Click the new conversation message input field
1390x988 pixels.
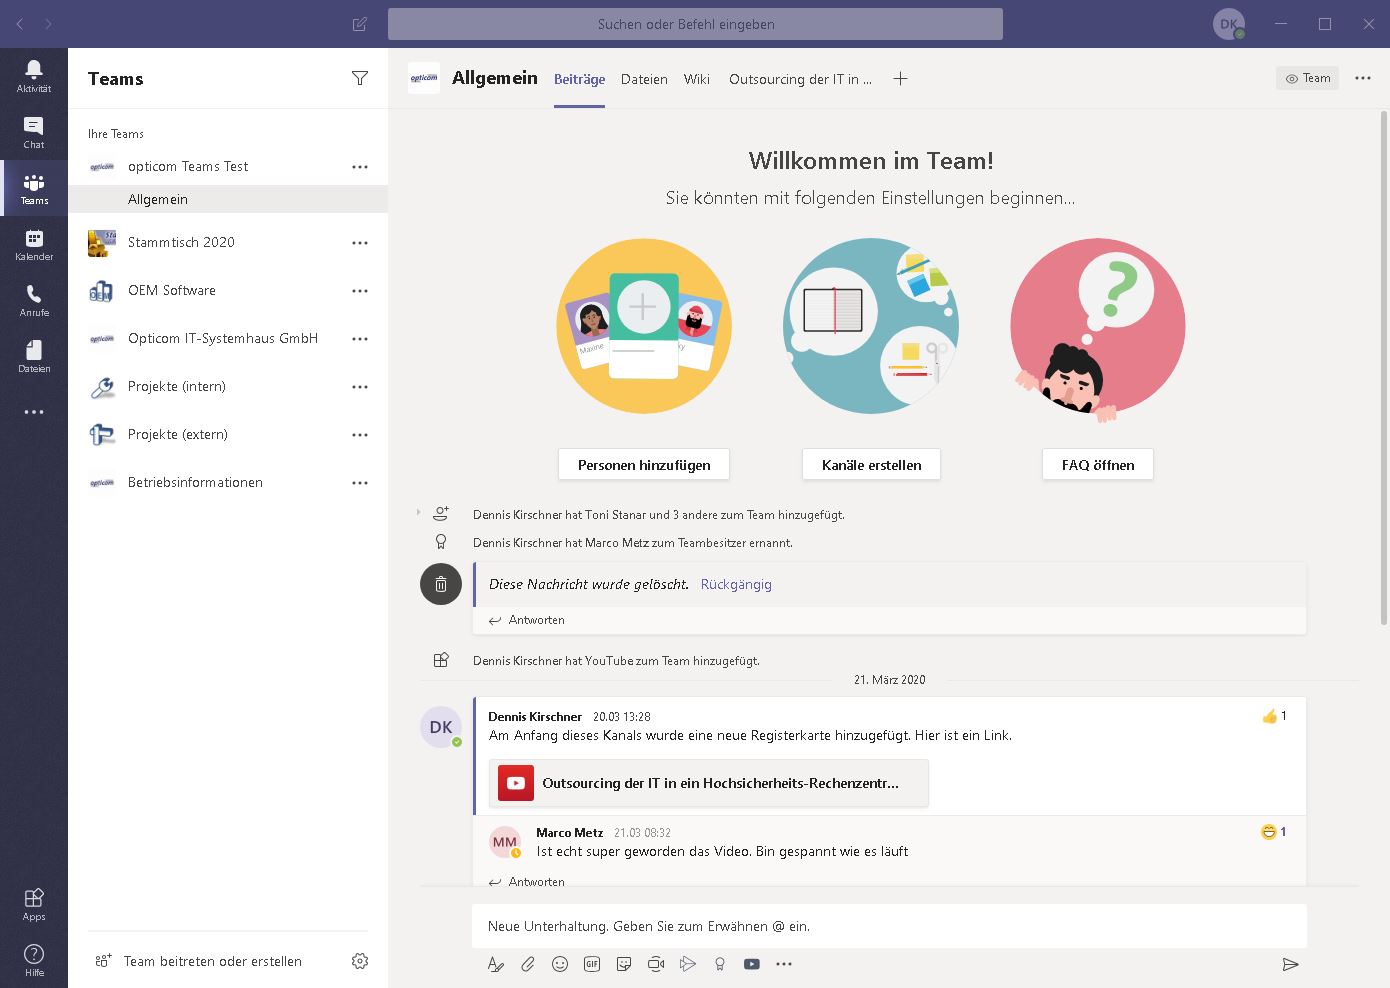889,926
